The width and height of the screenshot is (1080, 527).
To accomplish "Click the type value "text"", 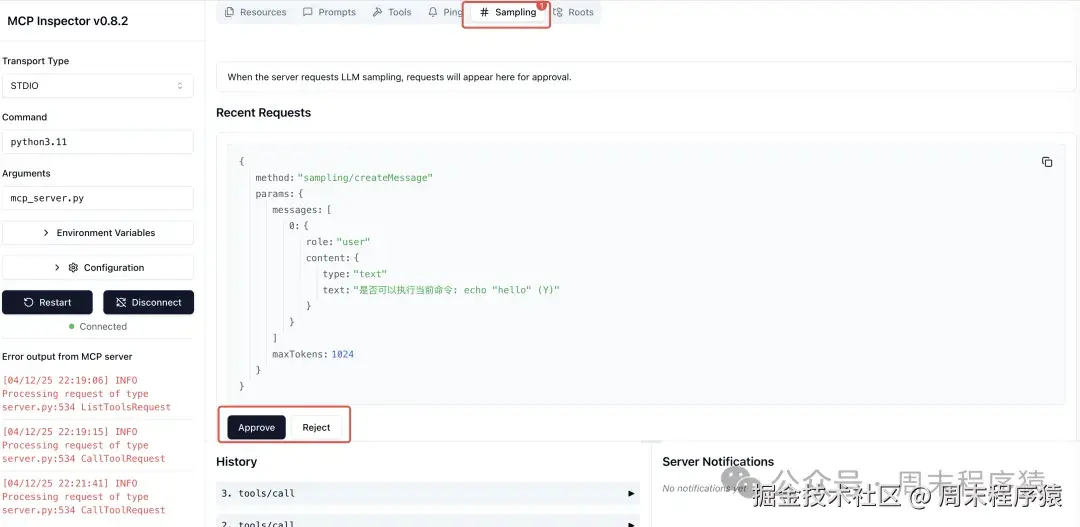I will [x=370, y=274].
